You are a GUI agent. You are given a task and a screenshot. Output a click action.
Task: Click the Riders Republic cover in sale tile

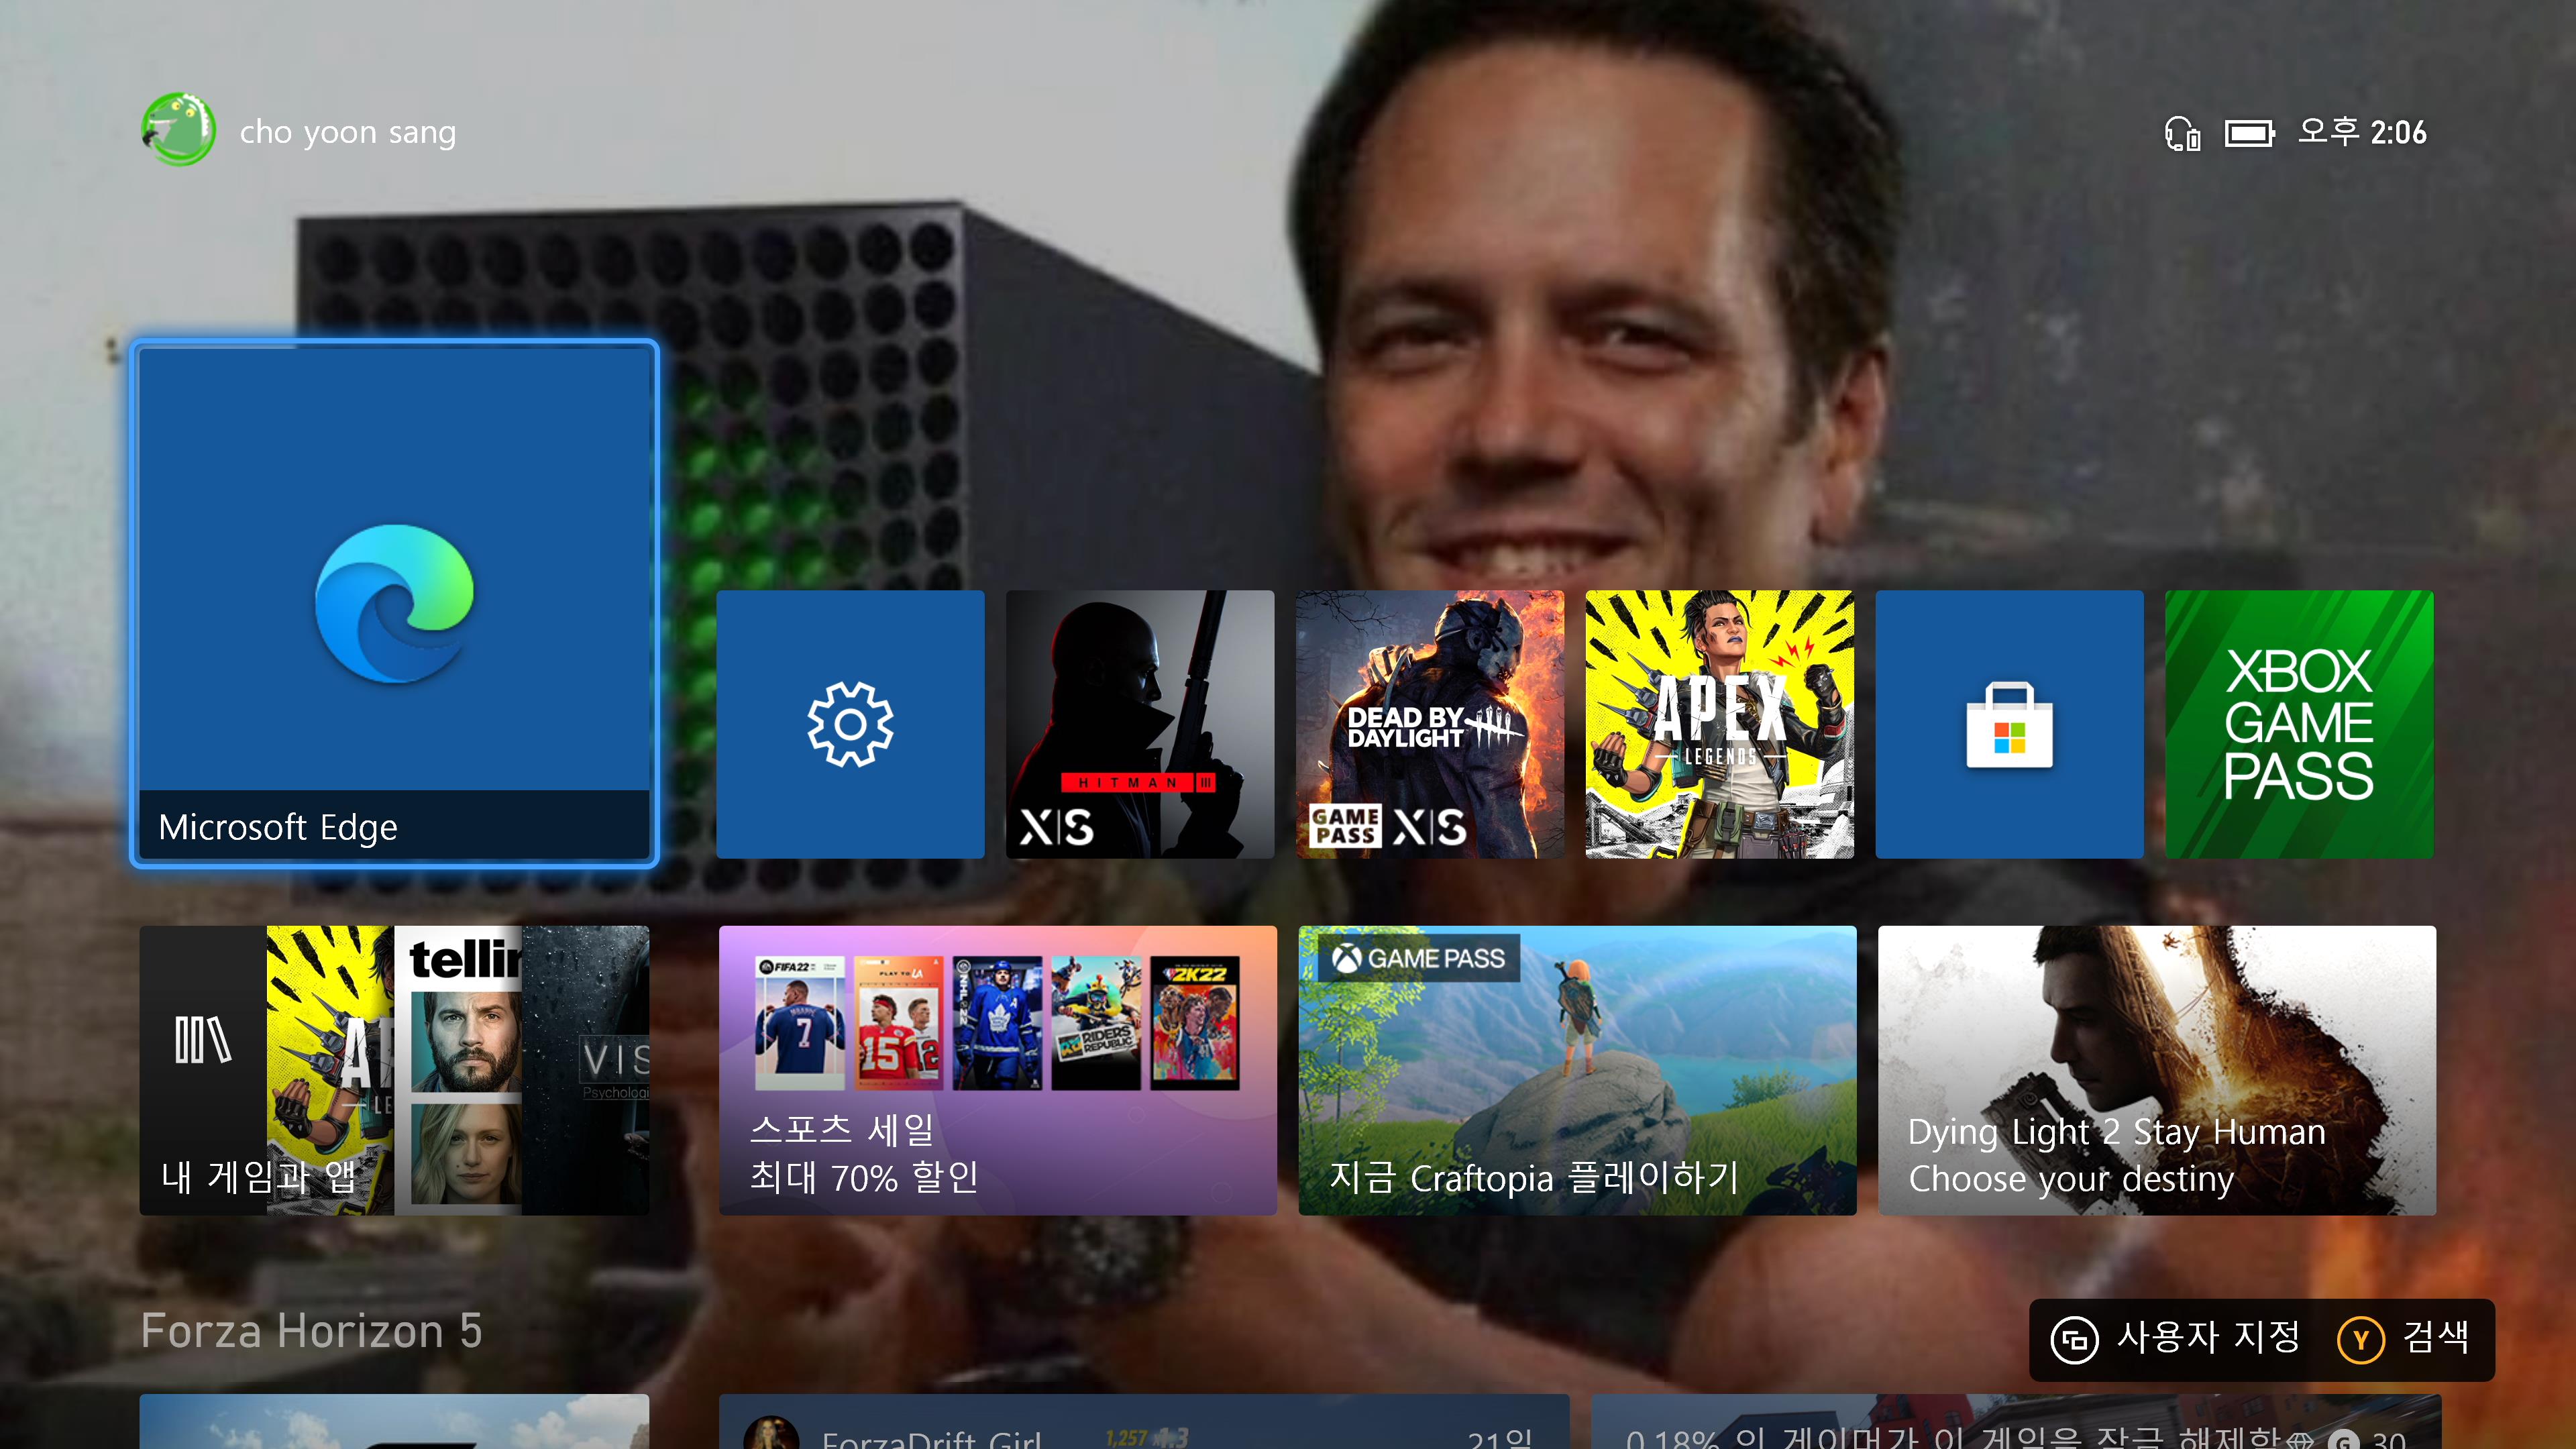click(1096, 1022)
